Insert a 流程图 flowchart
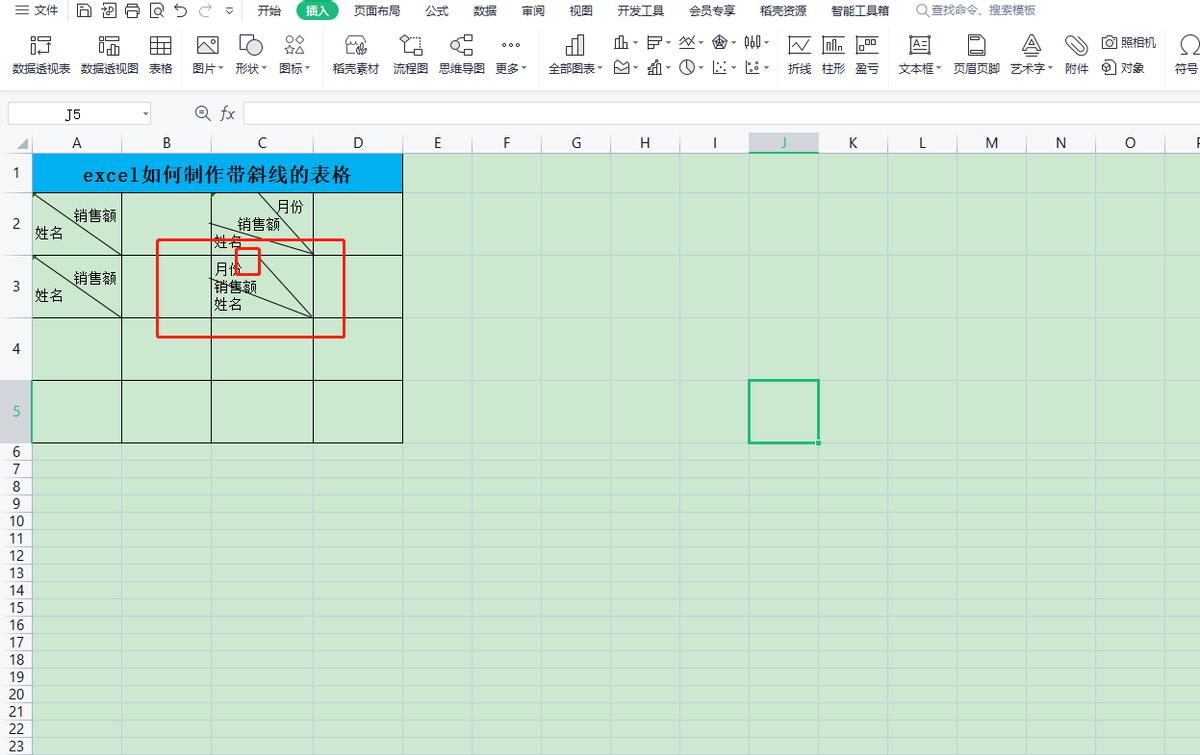The image size is (1200, 755). point(410,46)
